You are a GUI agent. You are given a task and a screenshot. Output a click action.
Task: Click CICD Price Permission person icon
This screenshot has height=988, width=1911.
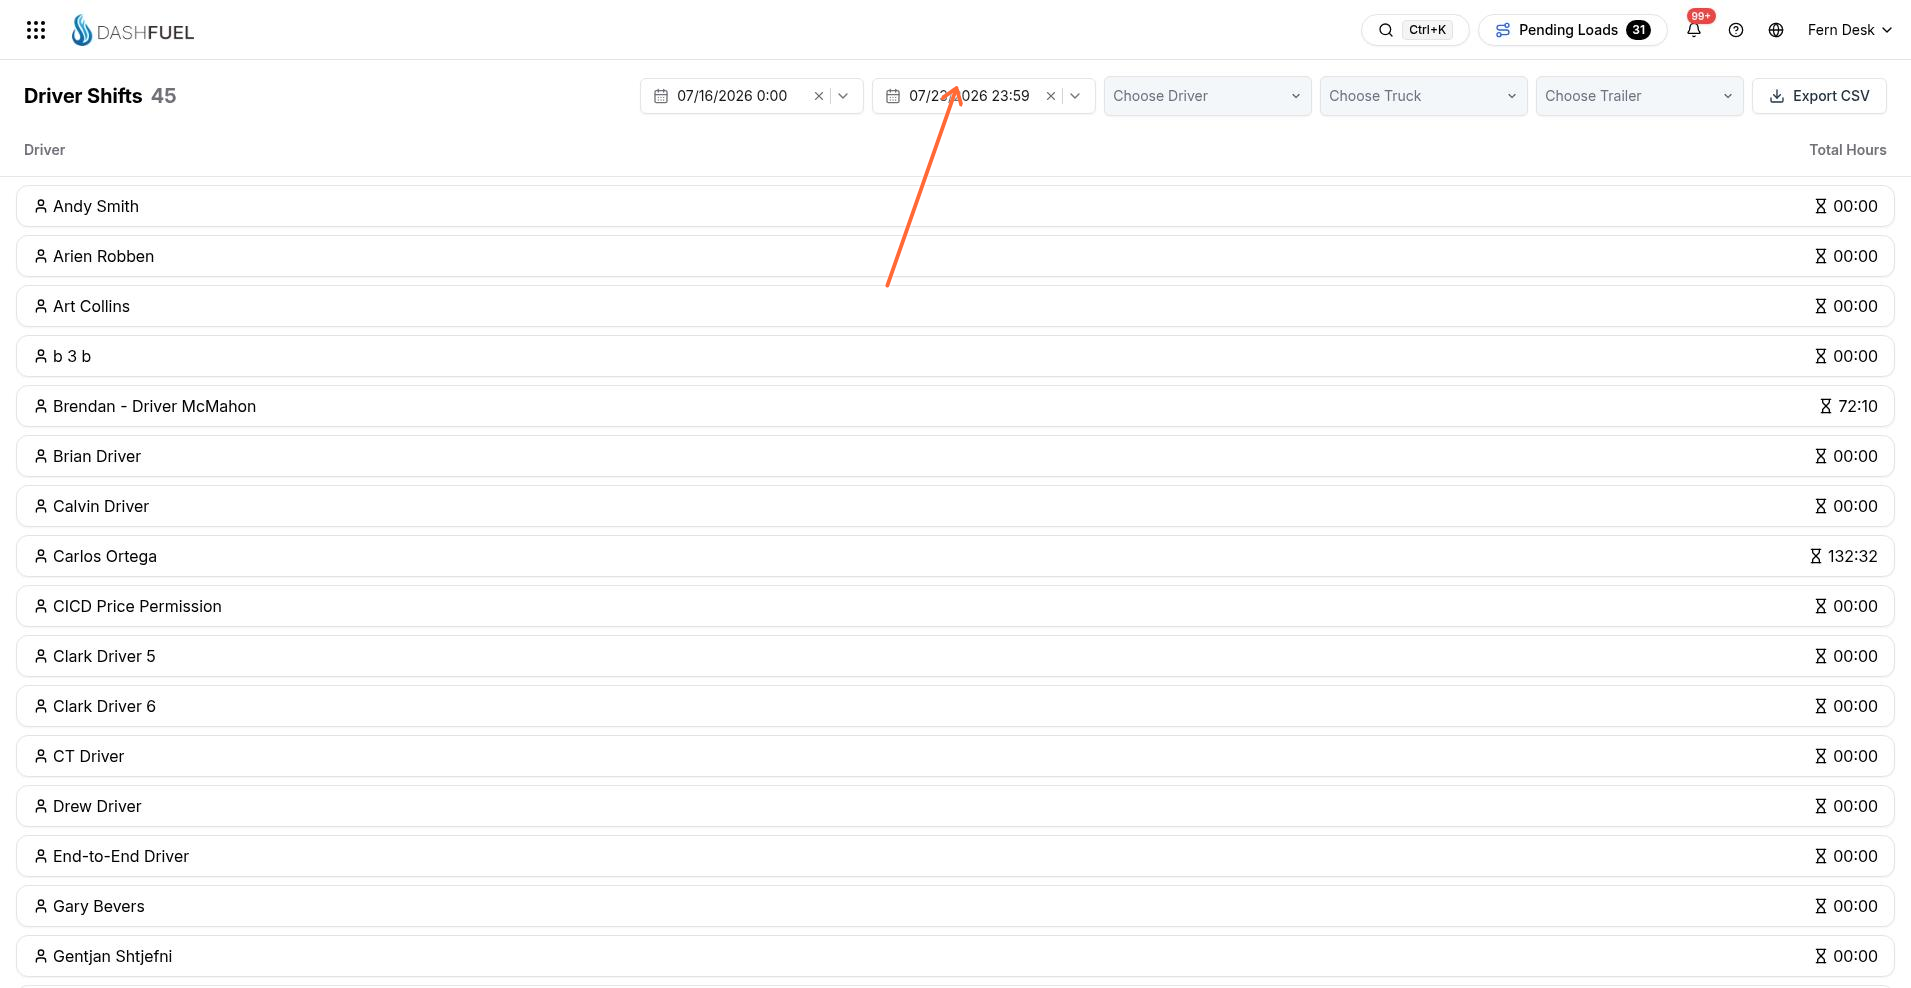(x=41, y=606)
